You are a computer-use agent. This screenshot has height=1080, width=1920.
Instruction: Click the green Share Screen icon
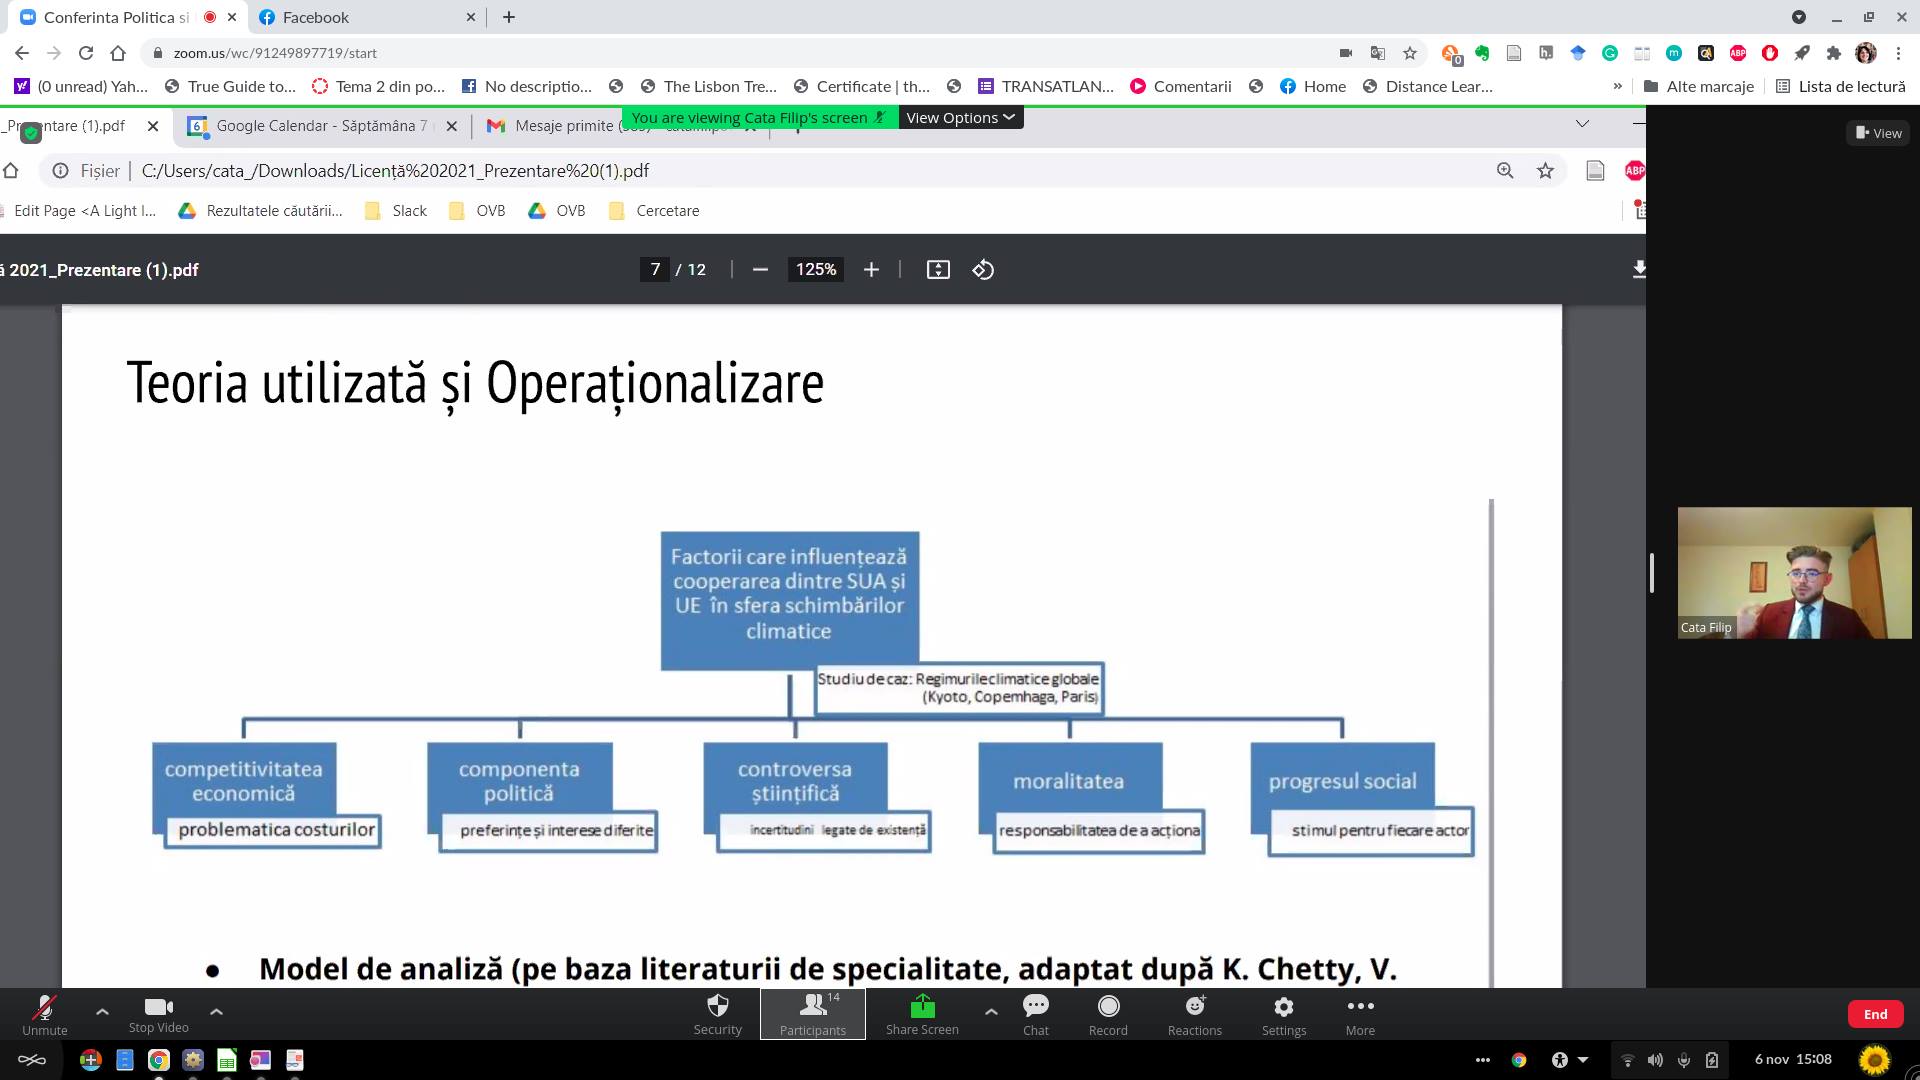coord(922,1006)
